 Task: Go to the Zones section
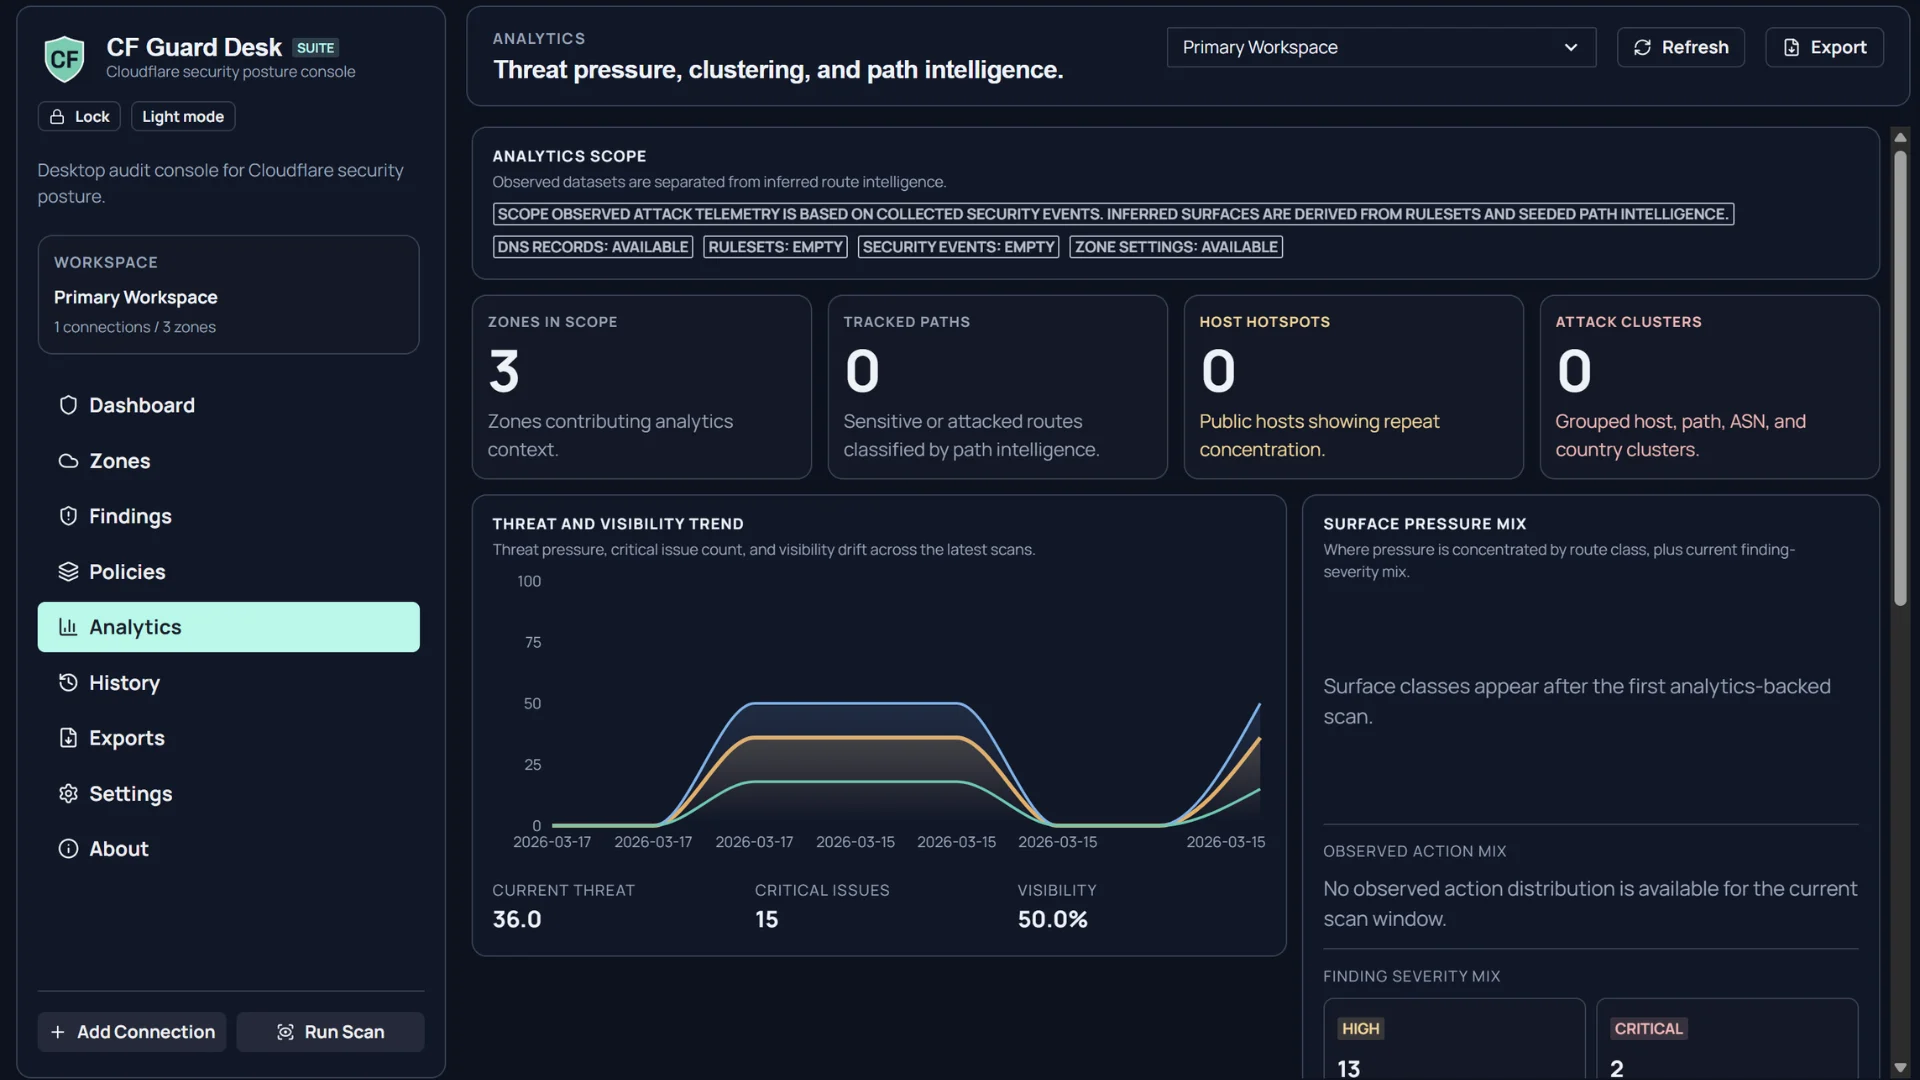pos(229,461)
